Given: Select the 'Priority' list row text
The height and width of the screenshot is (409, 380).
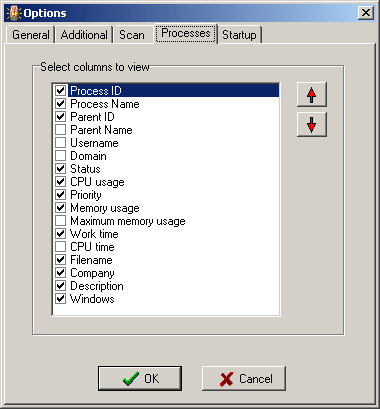Looking at the screenshot, I should (86, 195).
